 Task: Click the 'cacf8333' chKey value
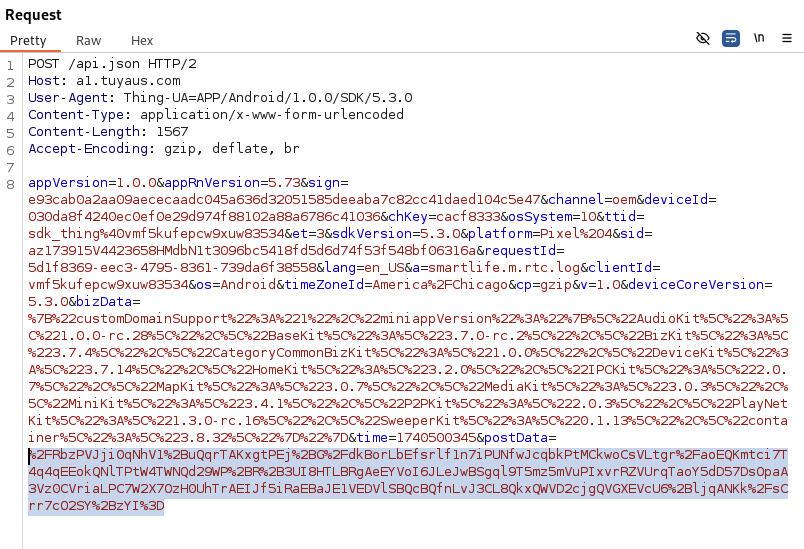pyautogui.click(x=468, y=216)
